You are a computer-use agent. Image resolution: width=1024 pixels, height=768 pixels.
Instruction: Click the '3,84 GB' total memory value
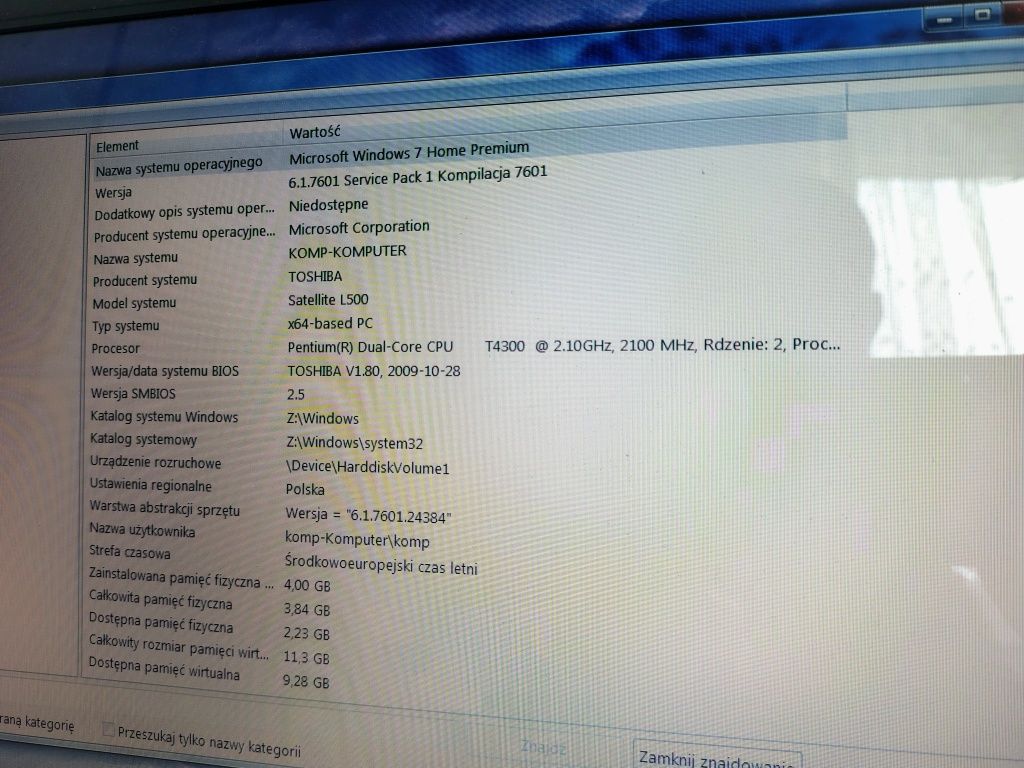tap(306, 609)
